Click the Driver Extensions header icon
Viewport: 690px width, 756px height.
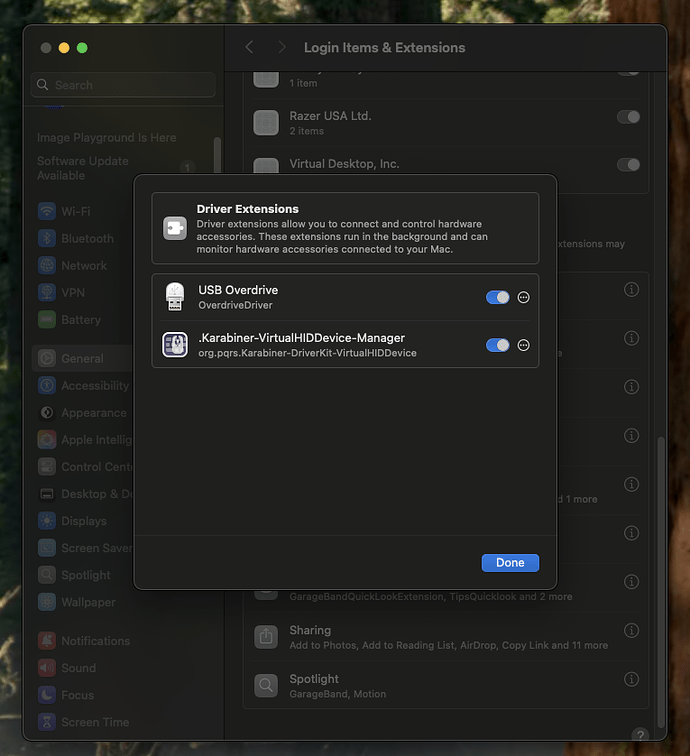pyautogui.click(x=175, y=228)
